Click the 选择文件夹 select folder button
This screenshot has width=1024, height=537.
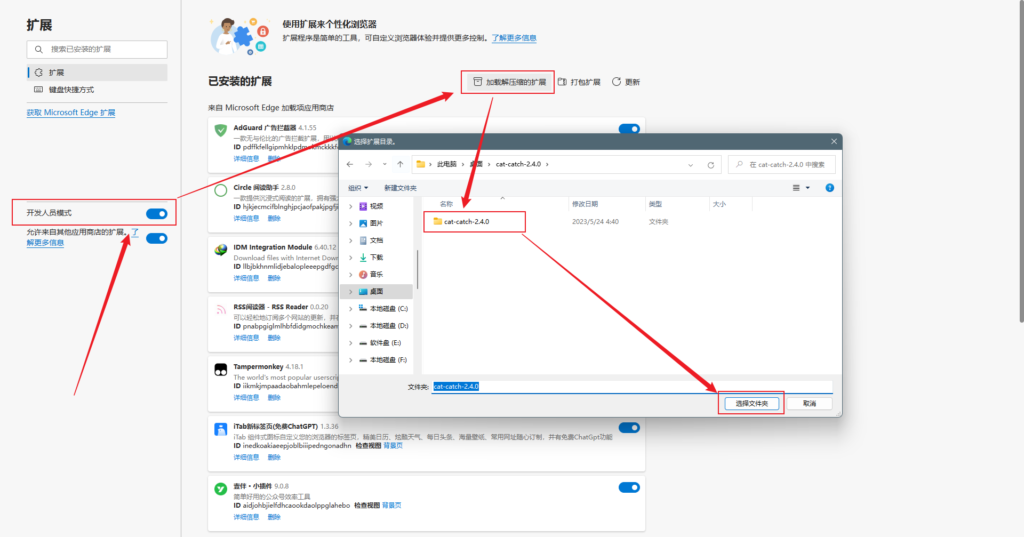click(x=752, y=404)
